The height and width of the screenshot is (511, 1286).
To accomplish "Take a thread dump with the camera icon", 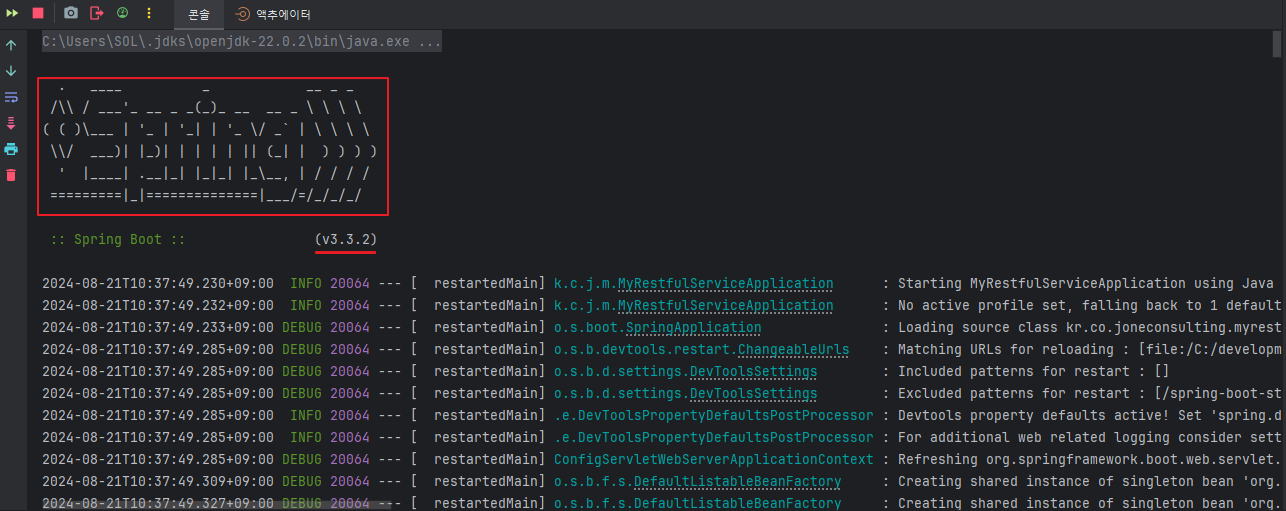I will click(70, 13).
